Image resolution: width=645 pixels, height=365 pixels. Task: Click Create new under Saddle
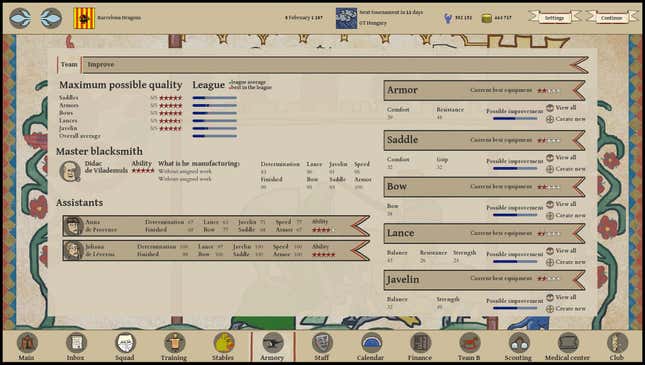pyautogui.click(x=566, y=169)
